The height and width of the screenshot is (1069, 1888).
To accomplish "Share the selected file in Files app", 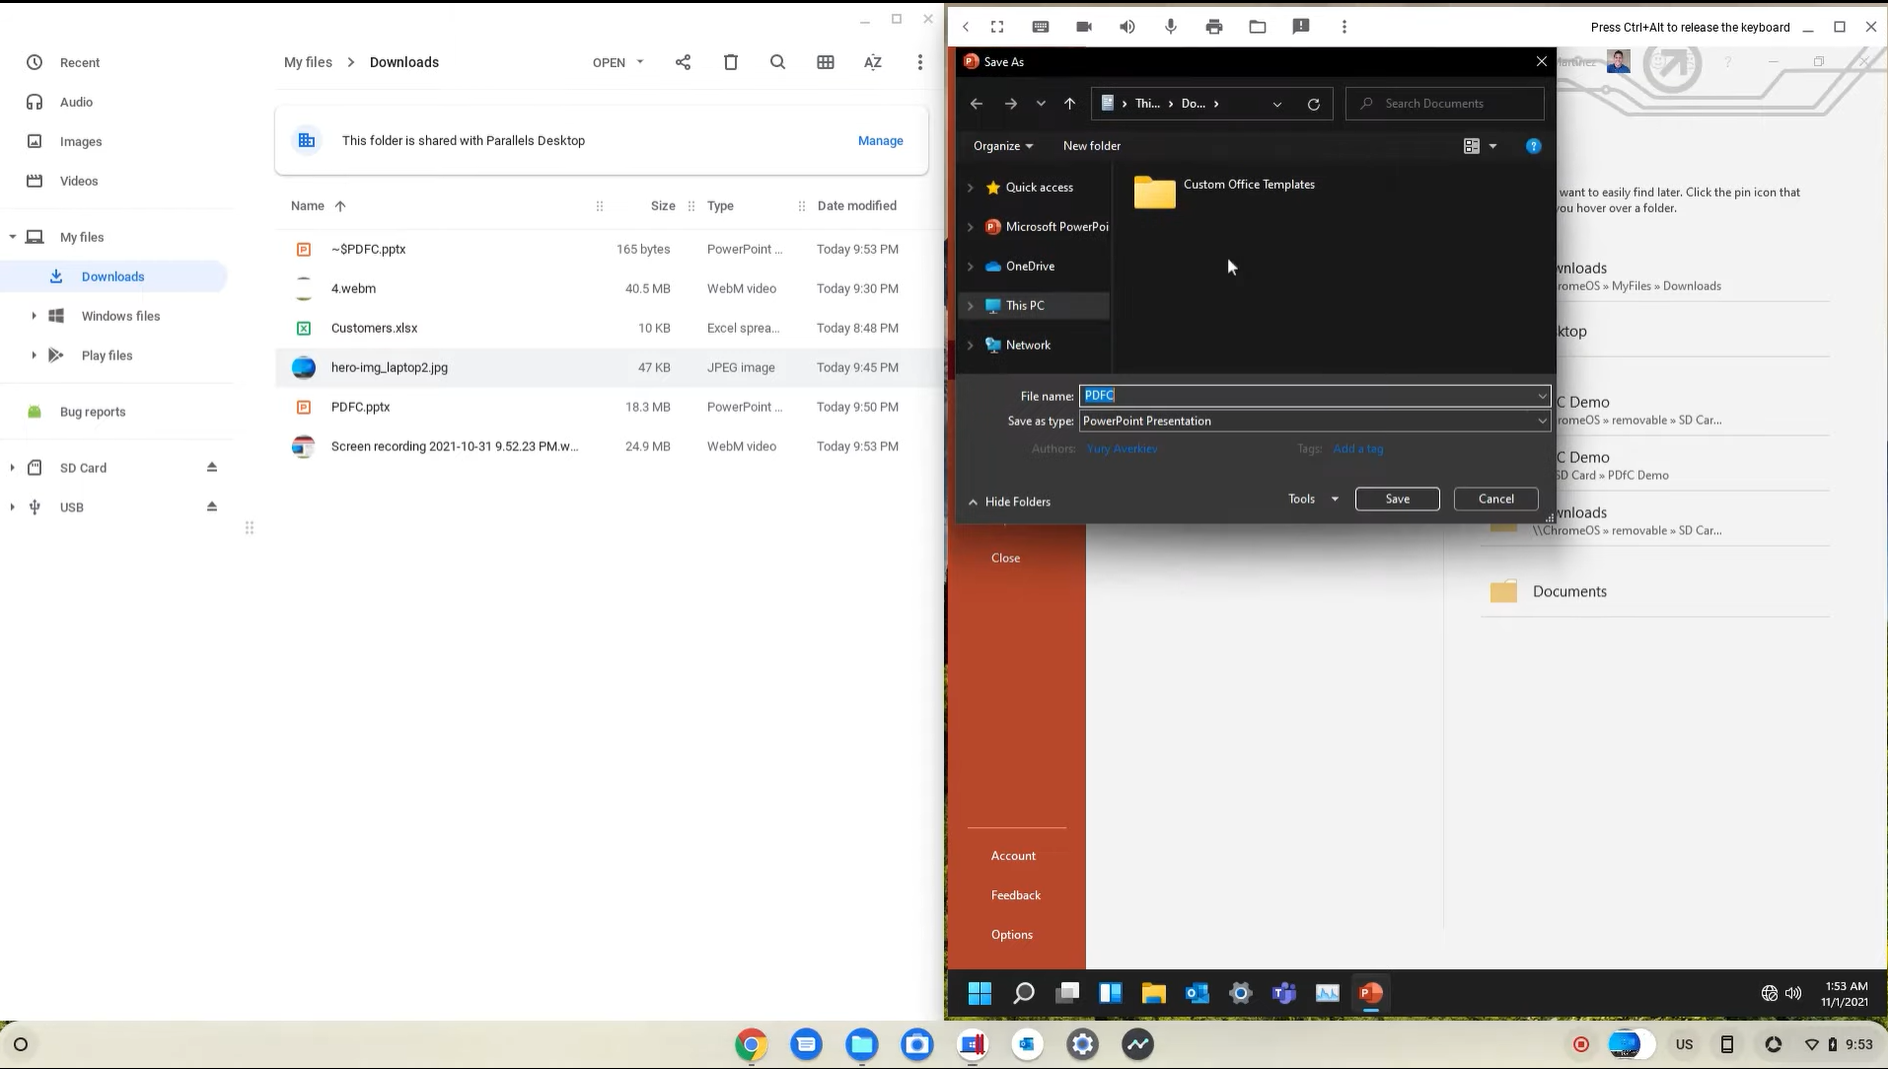I will click(683, 62).
